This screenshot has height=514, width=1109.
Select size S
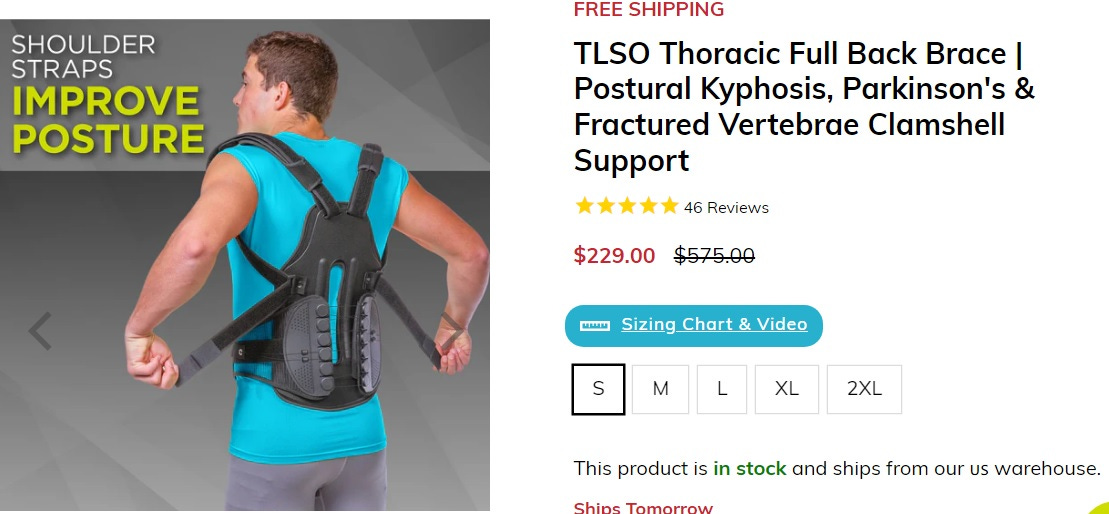598,389
